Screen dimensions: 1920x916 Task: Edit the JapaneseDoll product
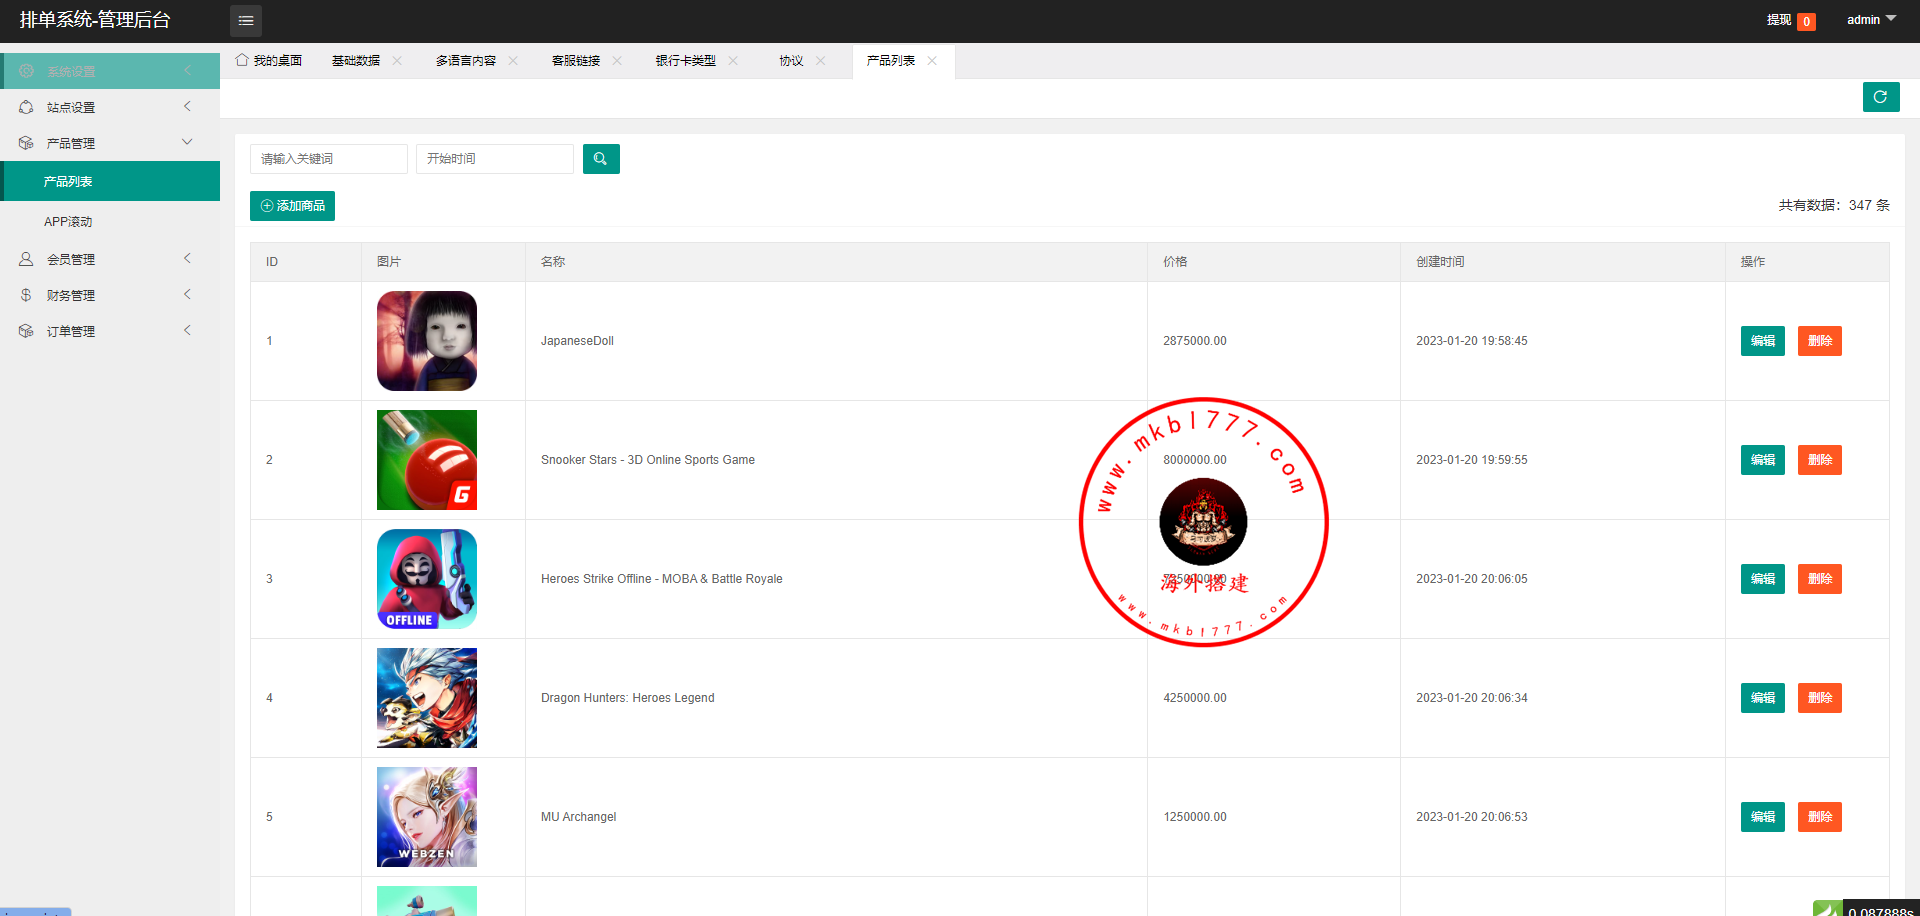click(1763, 341)
